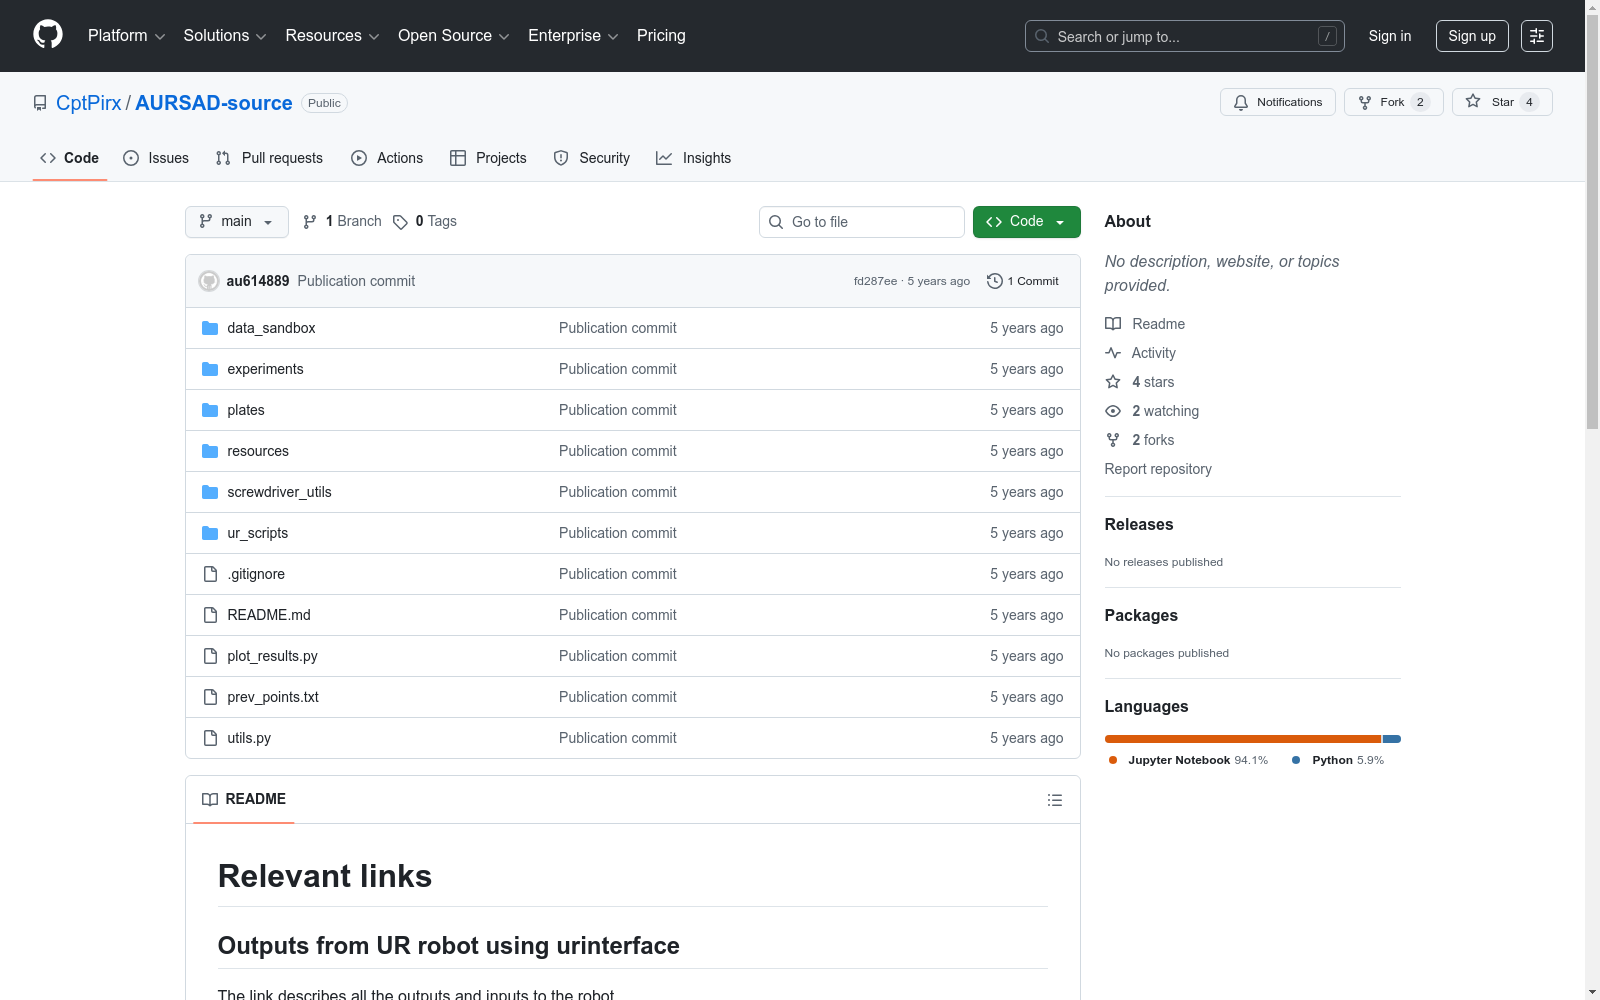Image resolution: width=1600 pixels, height=1000 pixels.
Task: View the 1 Commit history
Action: [x=1023, y=281]
